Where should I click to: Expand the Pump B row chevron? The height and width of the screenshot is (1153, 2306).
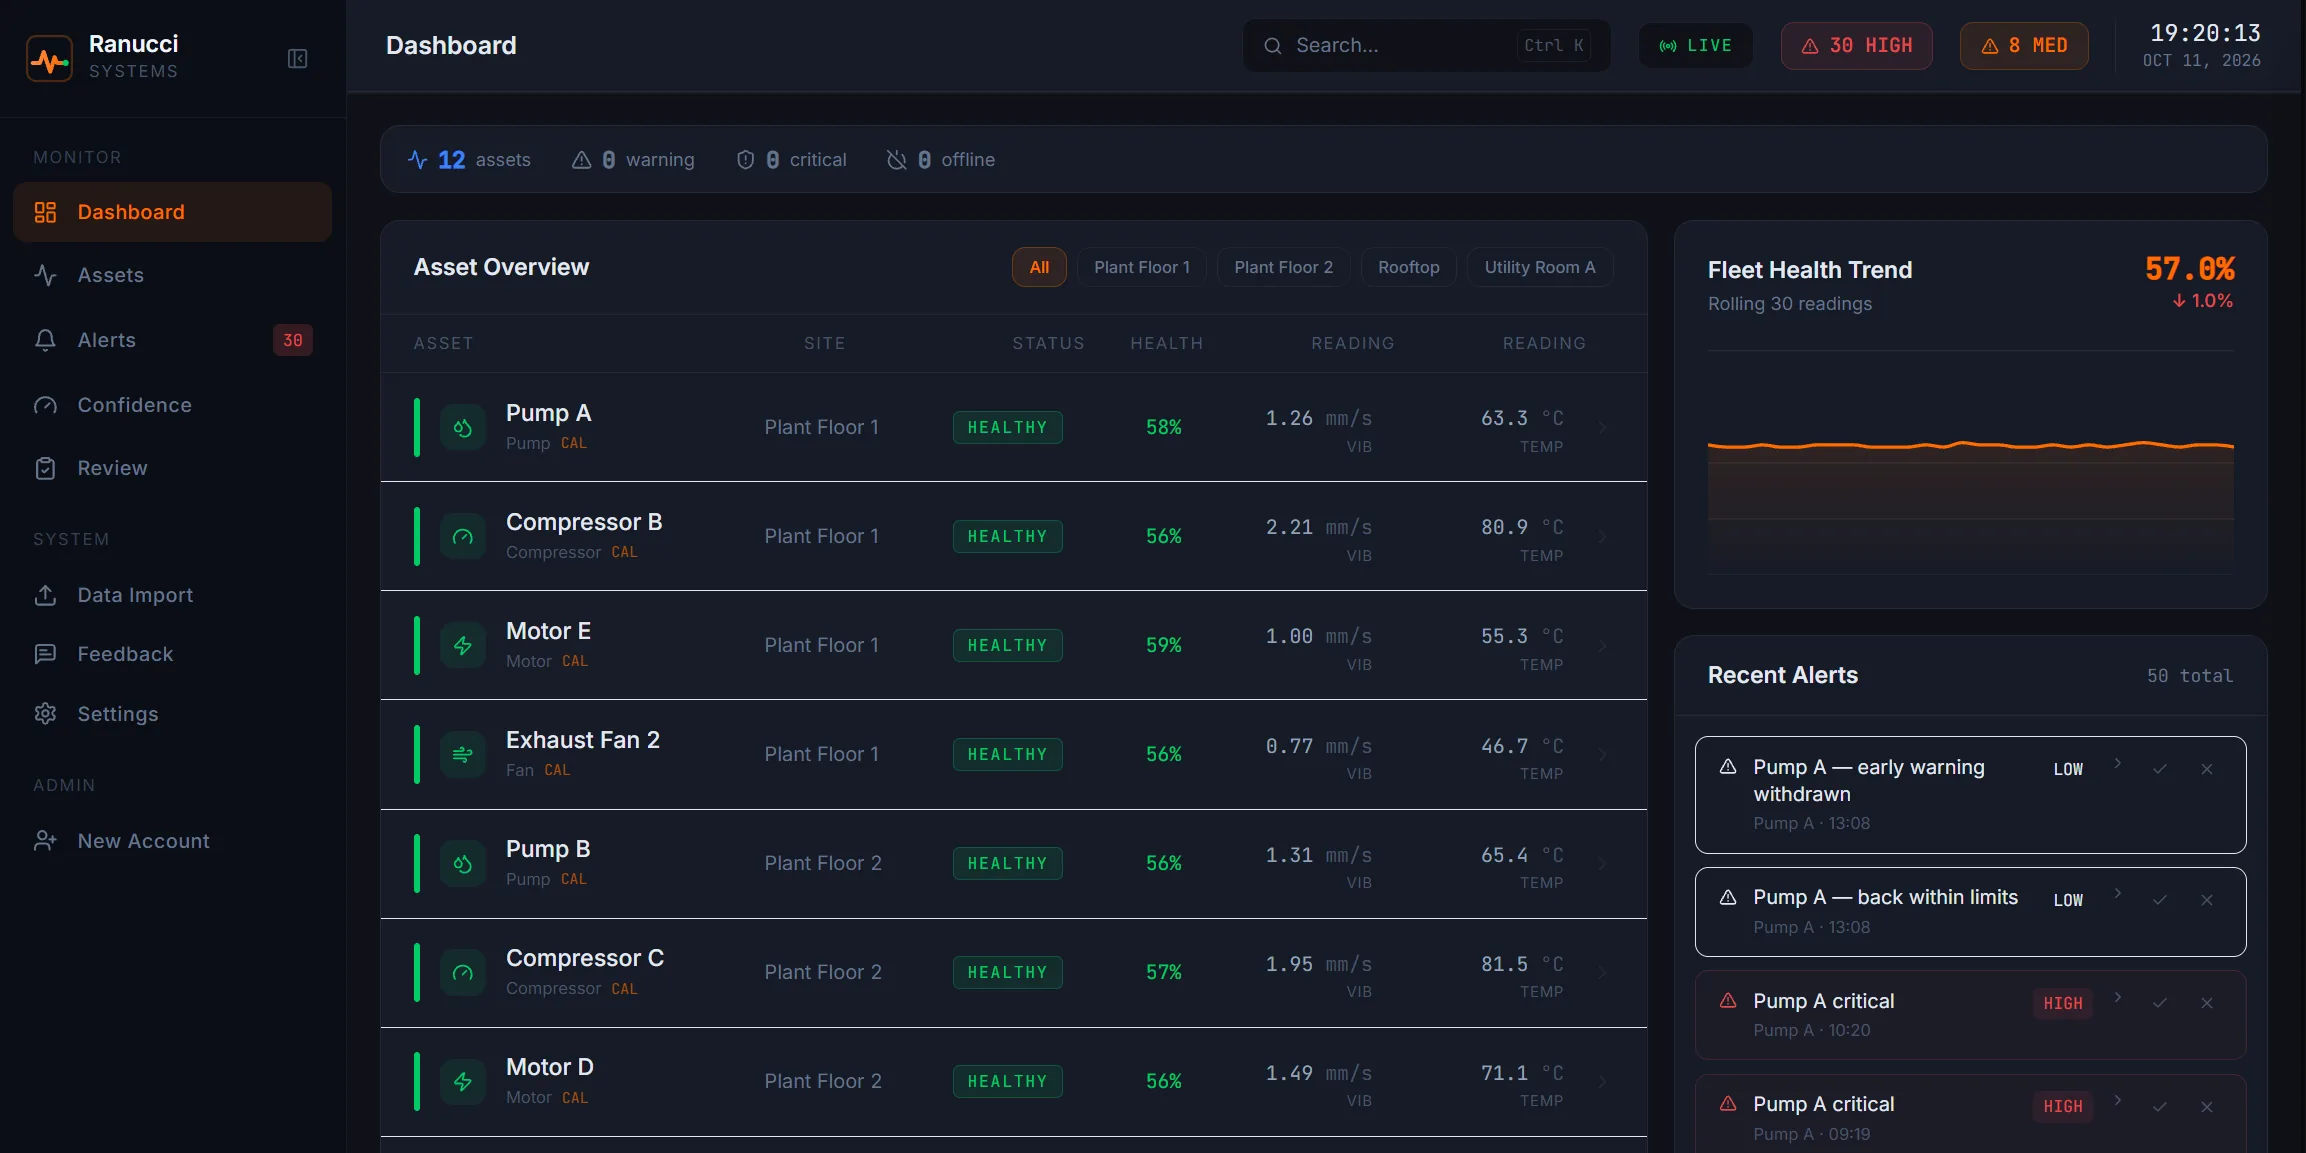pyautogui.click(x=1602, y=864)
